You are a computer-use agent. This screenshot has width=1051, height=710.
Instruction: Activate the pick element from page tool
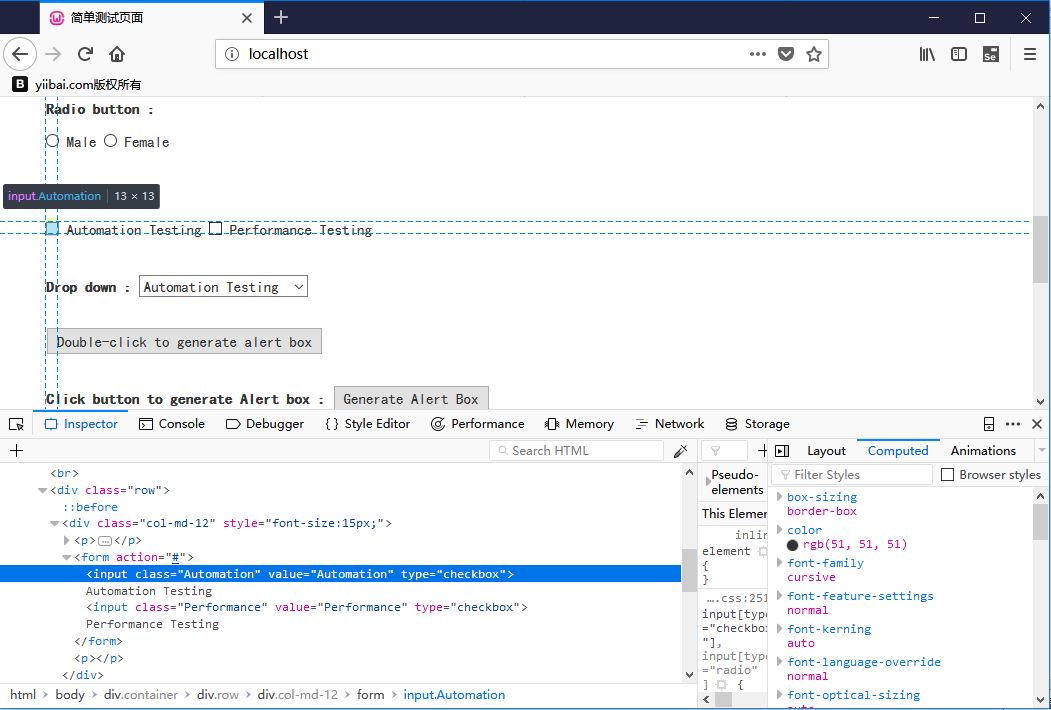click(x=16, y=424)
